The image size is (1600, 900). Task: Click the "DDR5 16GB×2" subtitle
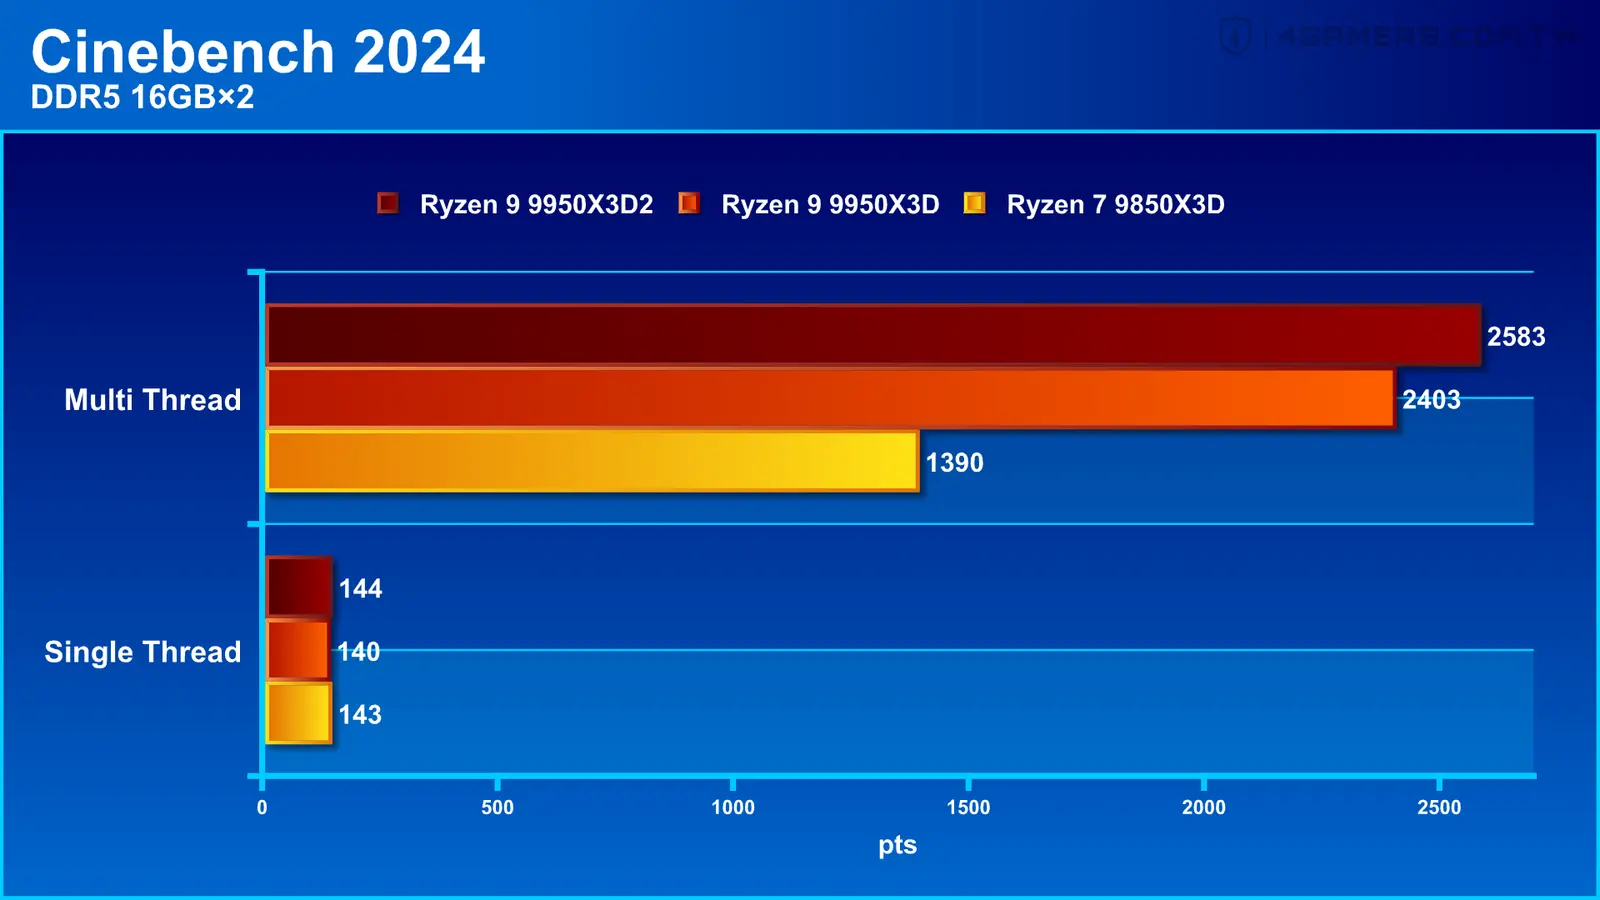(142, 97)
